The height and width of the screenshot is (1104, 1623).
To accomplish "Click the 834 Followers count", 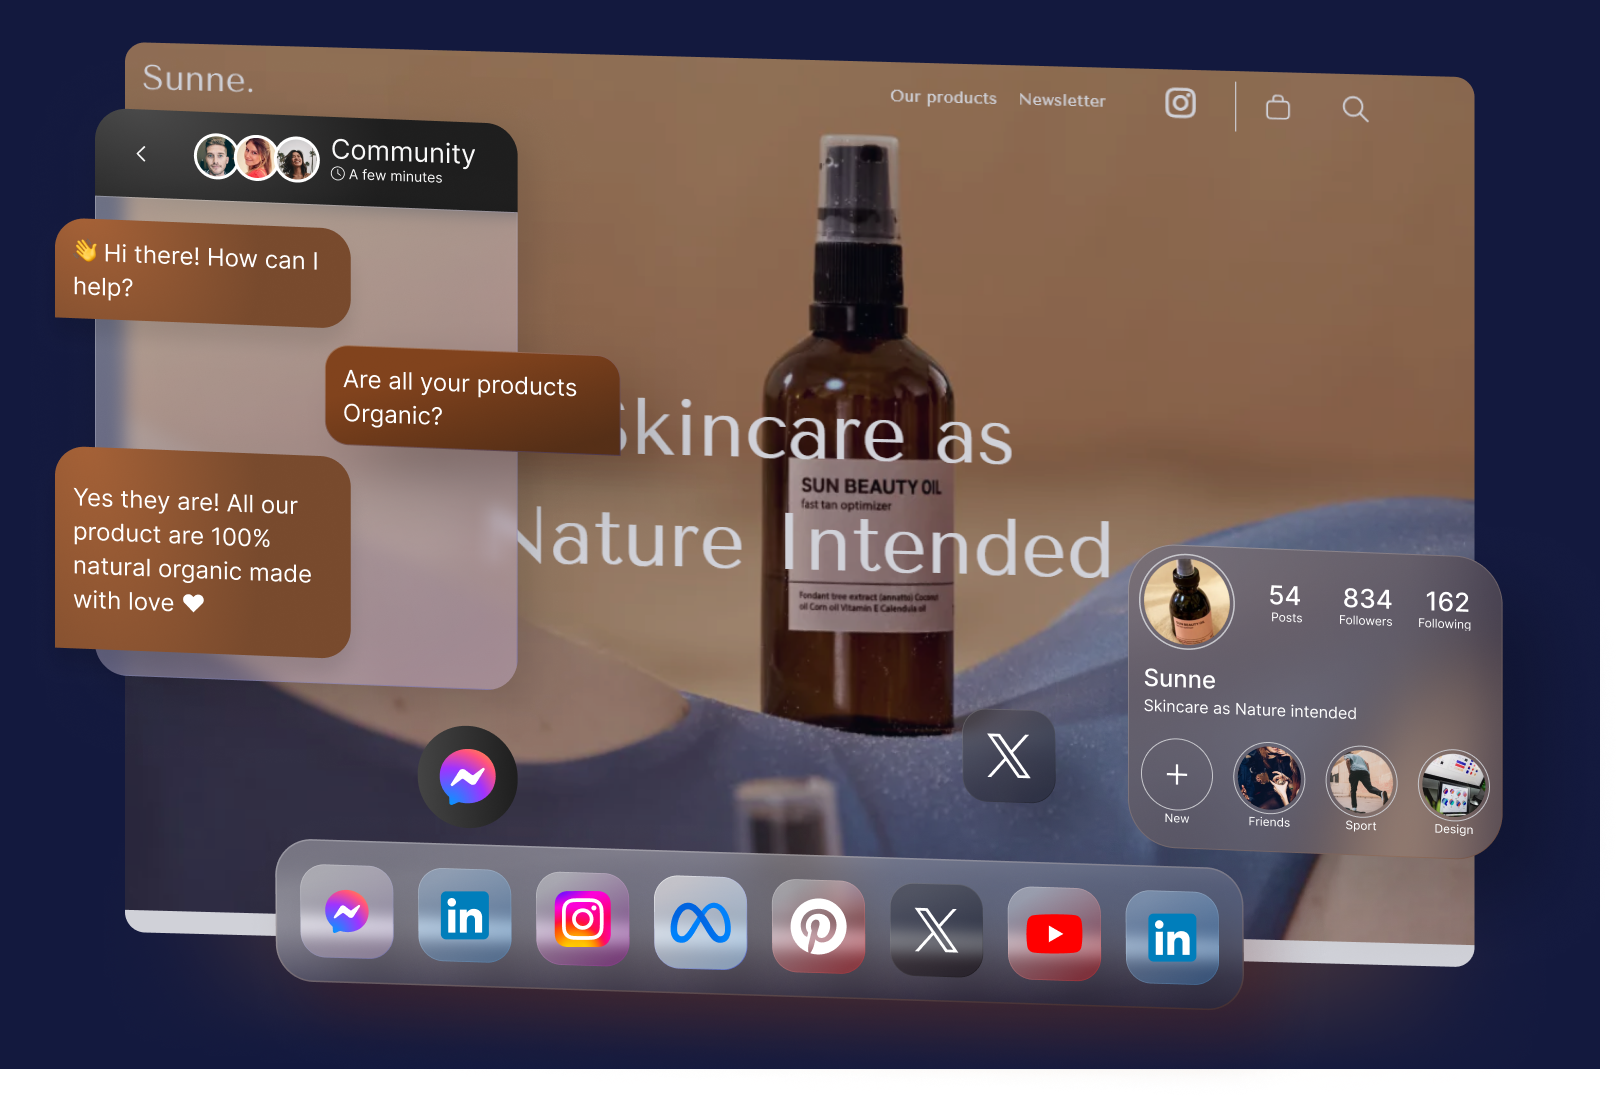I will [1366, 606].
